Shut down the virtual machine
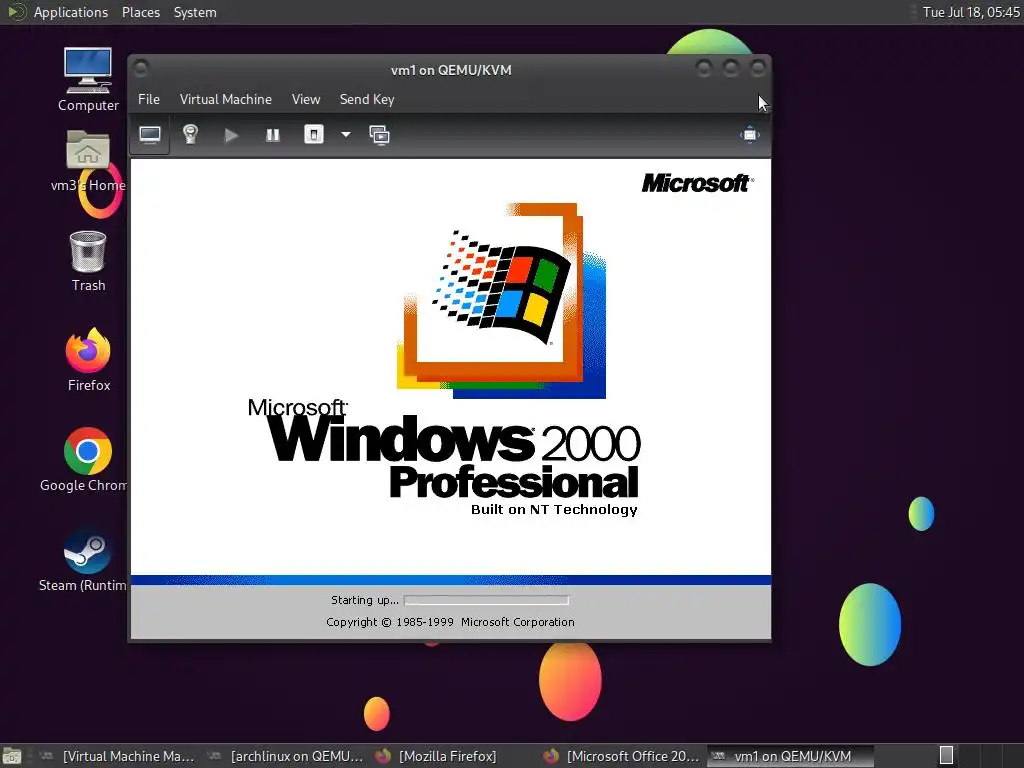 click(313, 135)
